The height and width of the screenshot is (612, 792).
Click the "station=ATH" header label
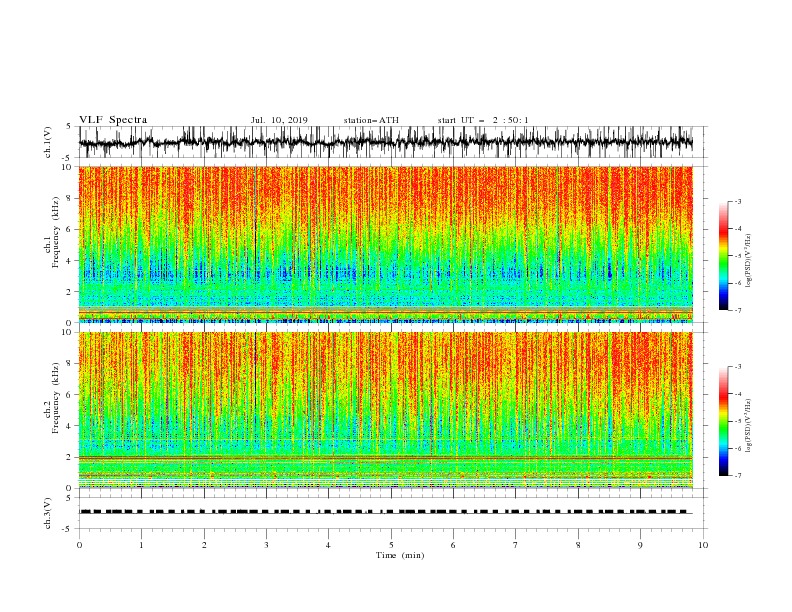(371, 120)
